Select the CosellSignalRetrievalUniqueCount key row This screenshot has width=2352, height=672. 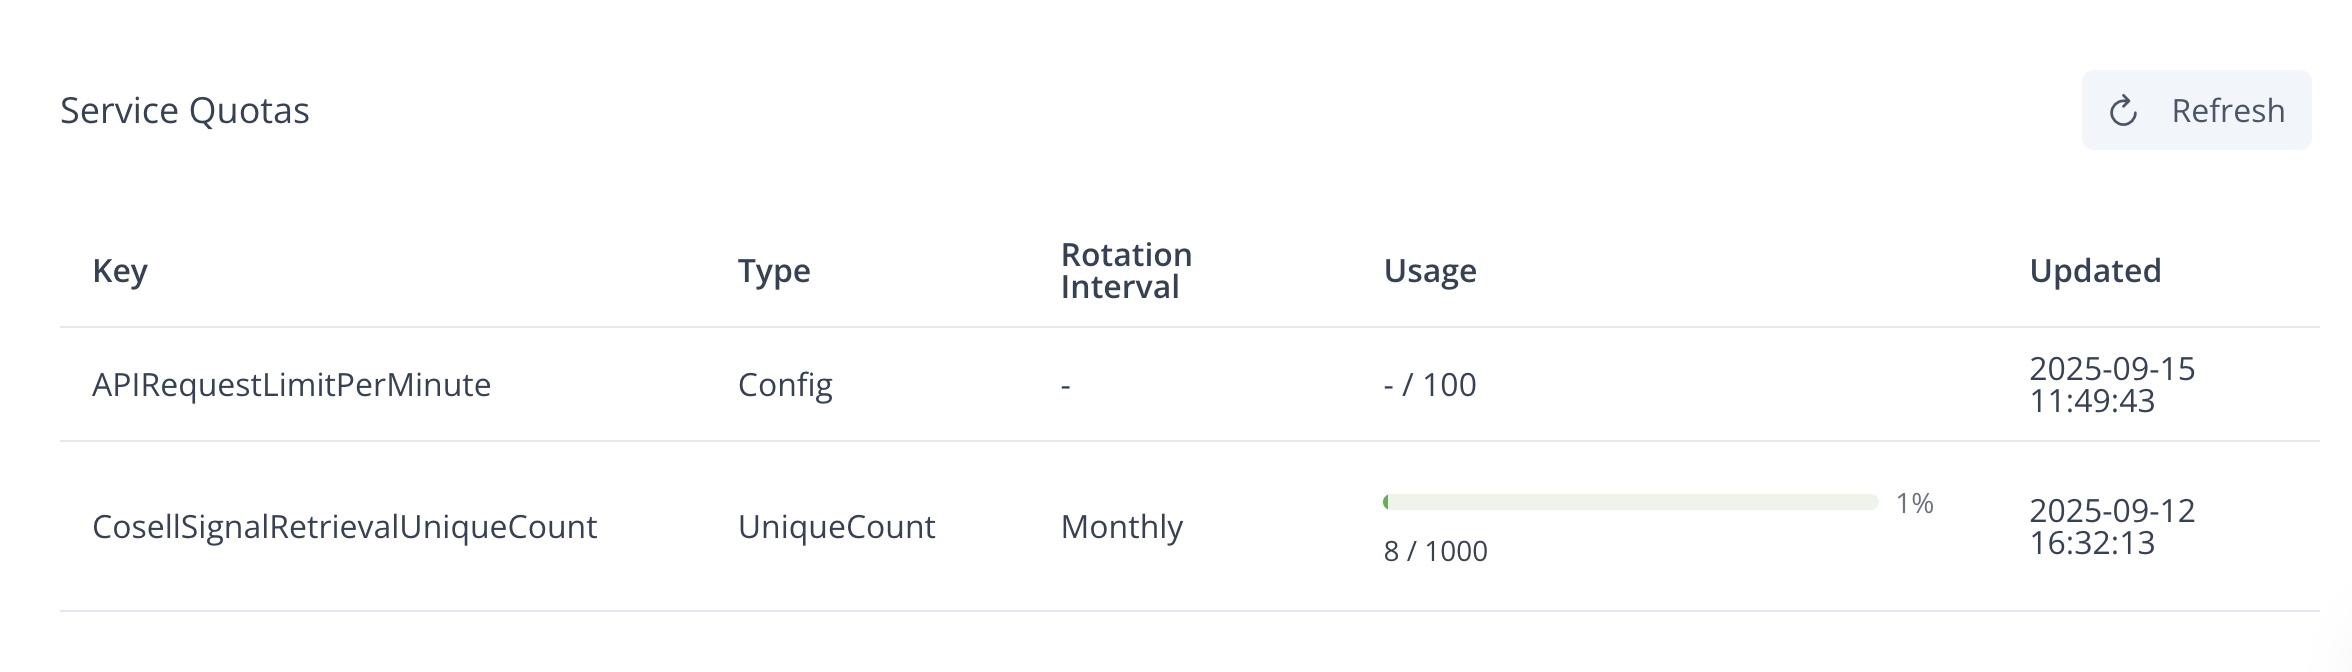344,527
